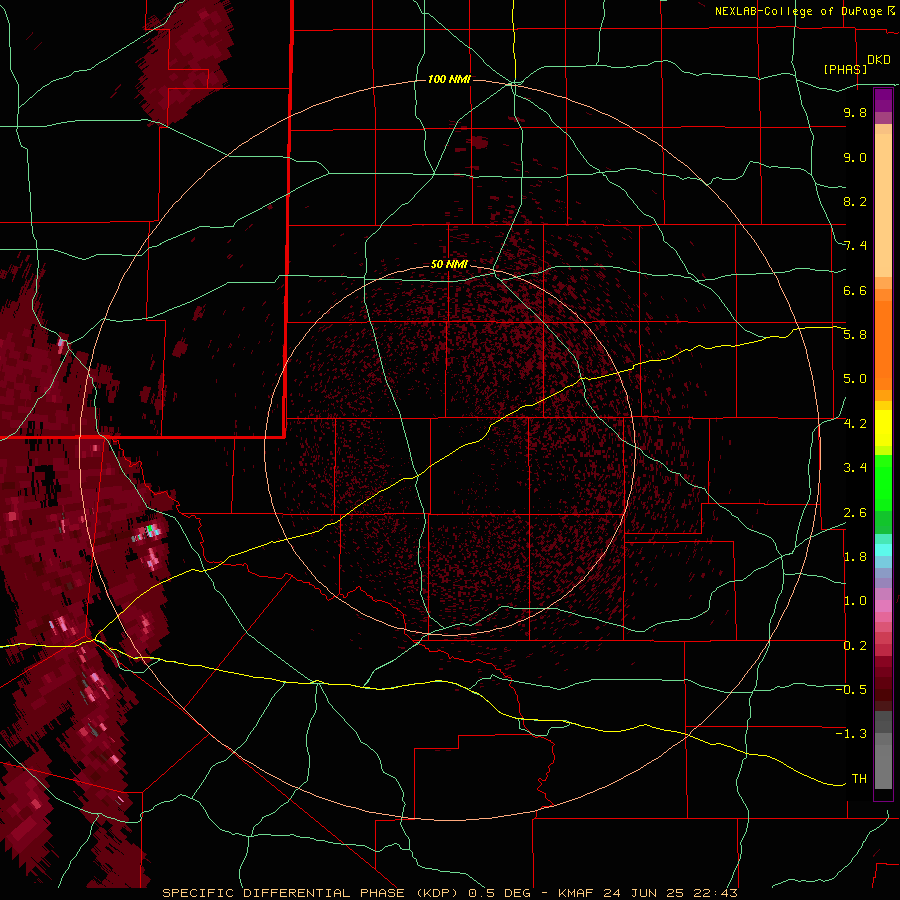Select the 100 NMI range ring label
The width and height of the screenshot is (900, 900).
tap(449, 79)
